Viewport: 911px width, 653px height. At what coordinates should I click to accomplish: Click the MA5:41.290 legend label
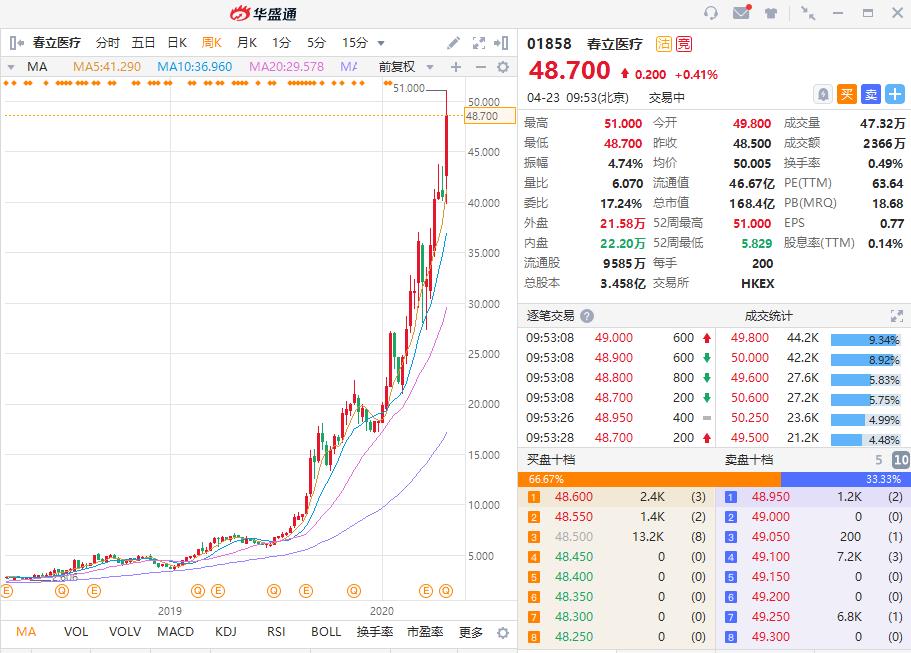click(x=107, y=67)
